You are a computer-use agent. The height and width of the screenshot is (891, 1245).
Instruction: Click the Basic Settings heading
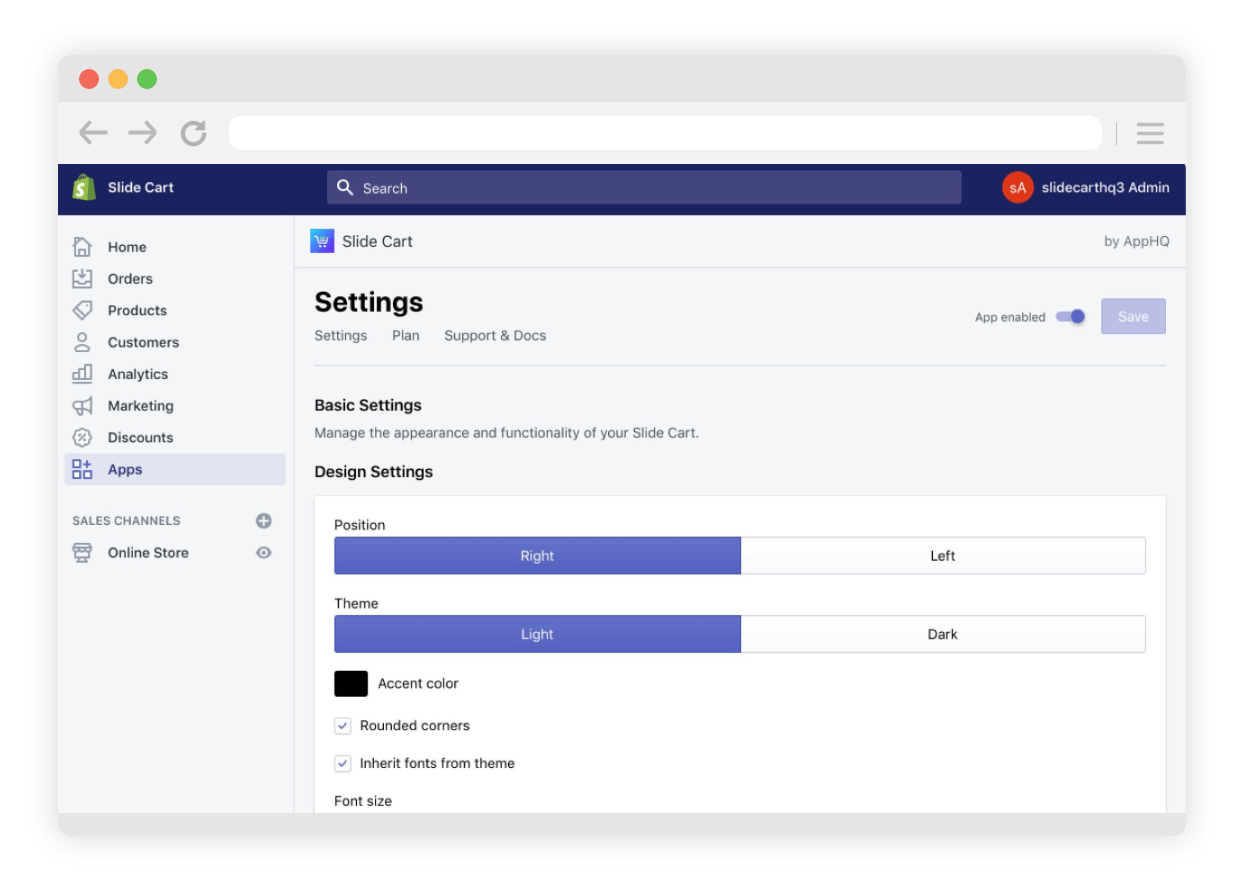click(x=368, y=405)
